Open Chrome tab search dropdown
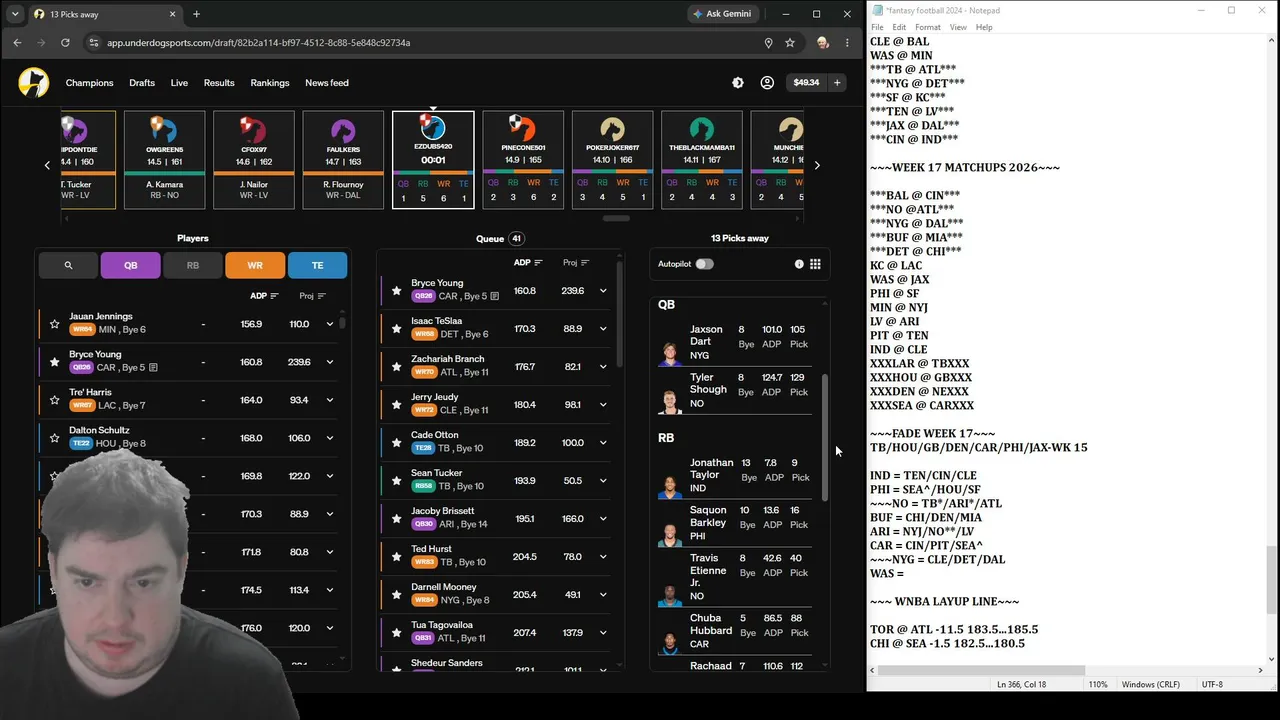1280x720 pixels. click(14, 14)
